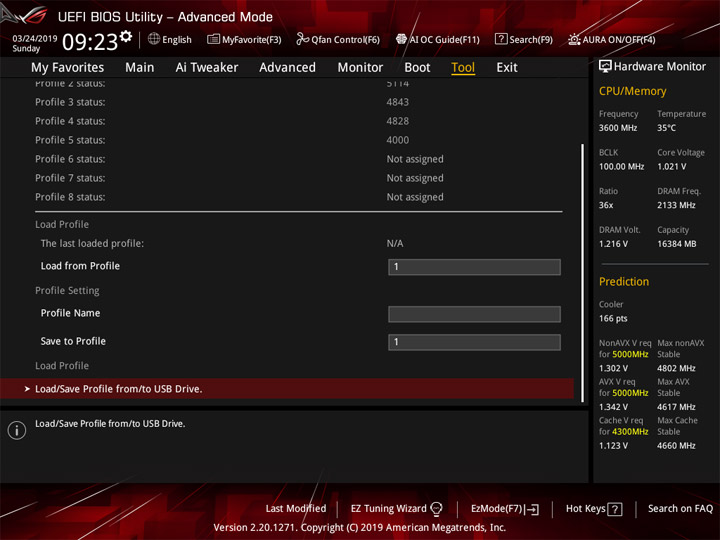
Task: Click the Load from Profile label
Action: point(80,266)
